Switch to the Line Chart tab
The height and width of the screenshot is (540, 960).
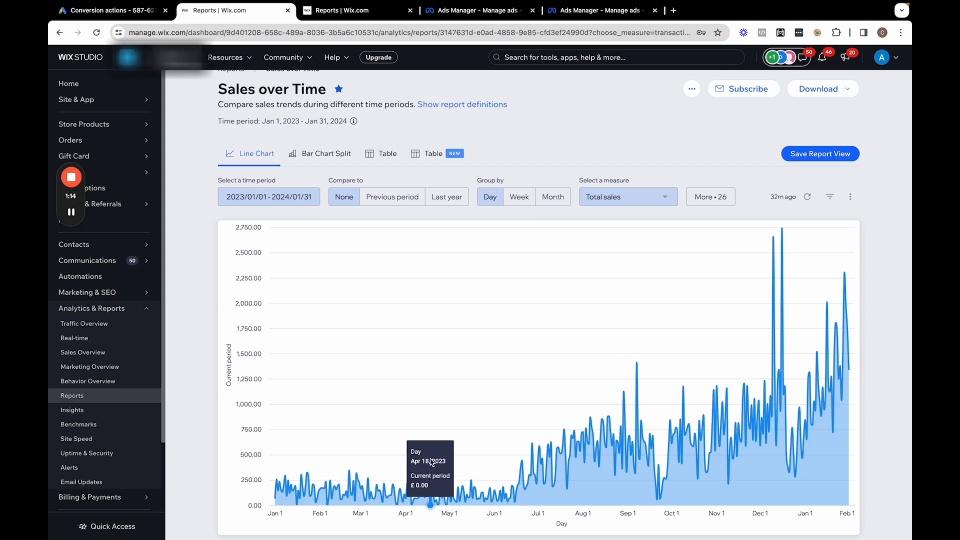(x=249, y=154)
